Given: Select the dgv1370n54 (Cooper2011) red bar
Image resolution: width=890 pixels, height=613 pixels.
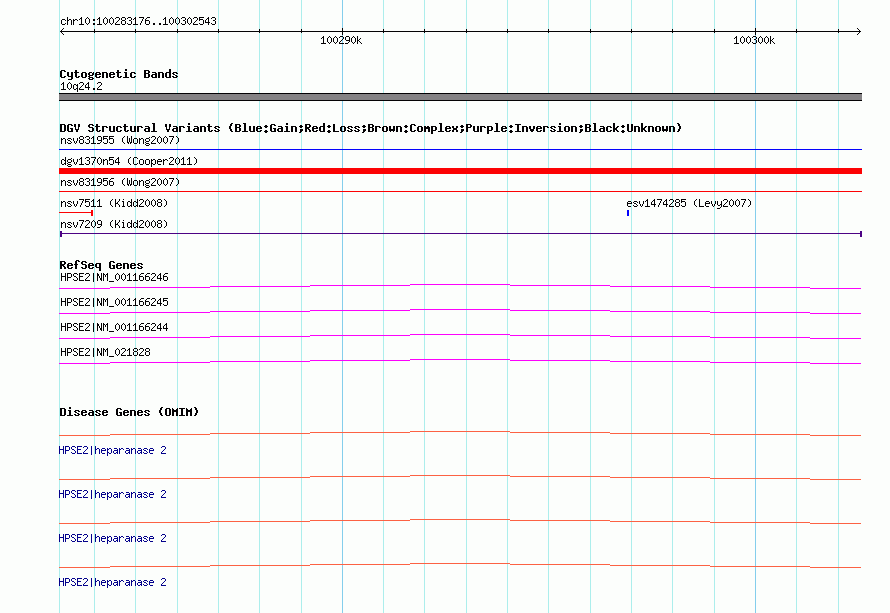Looking at the screenshot, I should 460,171.
